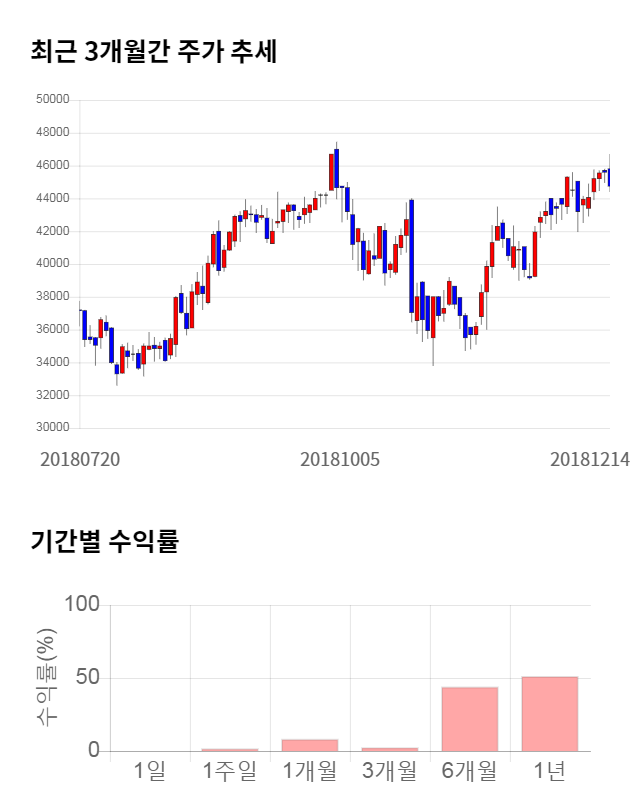This screenshot has width=640, height=810.
Task: Click the 1주일 x-axis label
Action: [x=229, y=772]
